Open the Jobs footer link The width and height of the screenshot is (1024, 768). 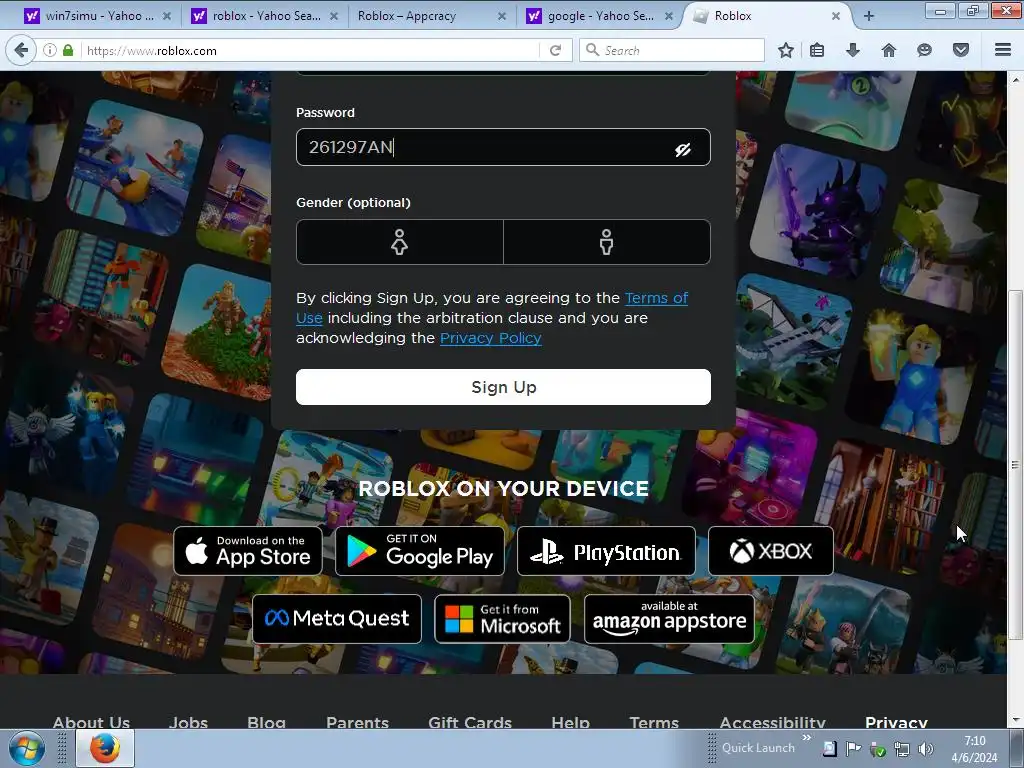coord(189,722)
